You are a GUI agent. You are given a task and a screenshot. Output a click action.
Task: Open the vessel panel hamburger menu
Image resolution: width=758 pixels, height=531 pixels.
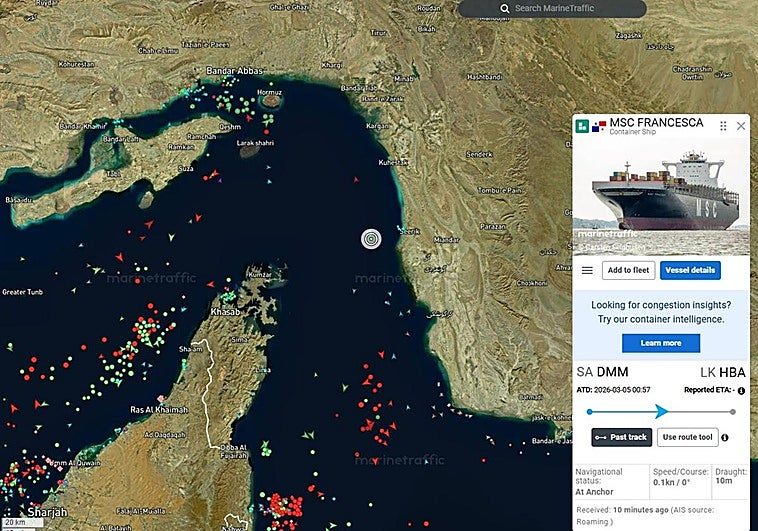click(x=587, y=270)
